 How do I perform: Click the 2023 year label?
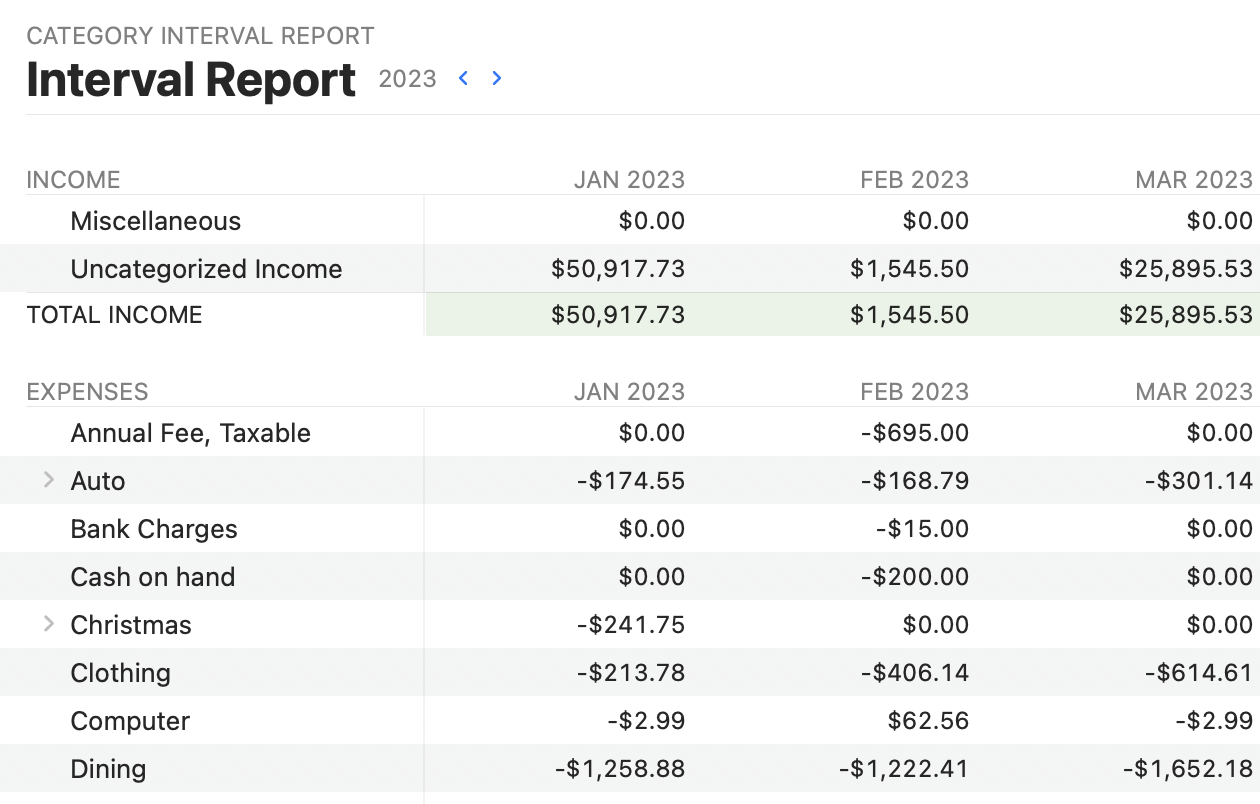tap(407, 79)
